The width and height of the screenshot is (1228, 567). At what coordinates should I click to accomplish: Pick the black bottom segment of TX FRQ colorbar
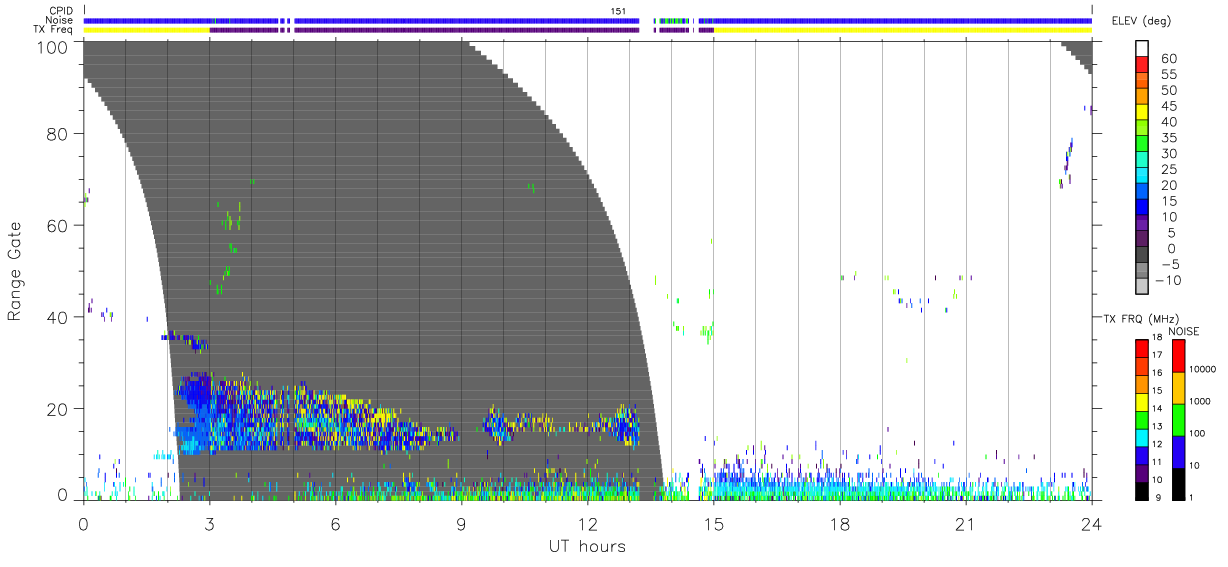[x=1142, y=489]
